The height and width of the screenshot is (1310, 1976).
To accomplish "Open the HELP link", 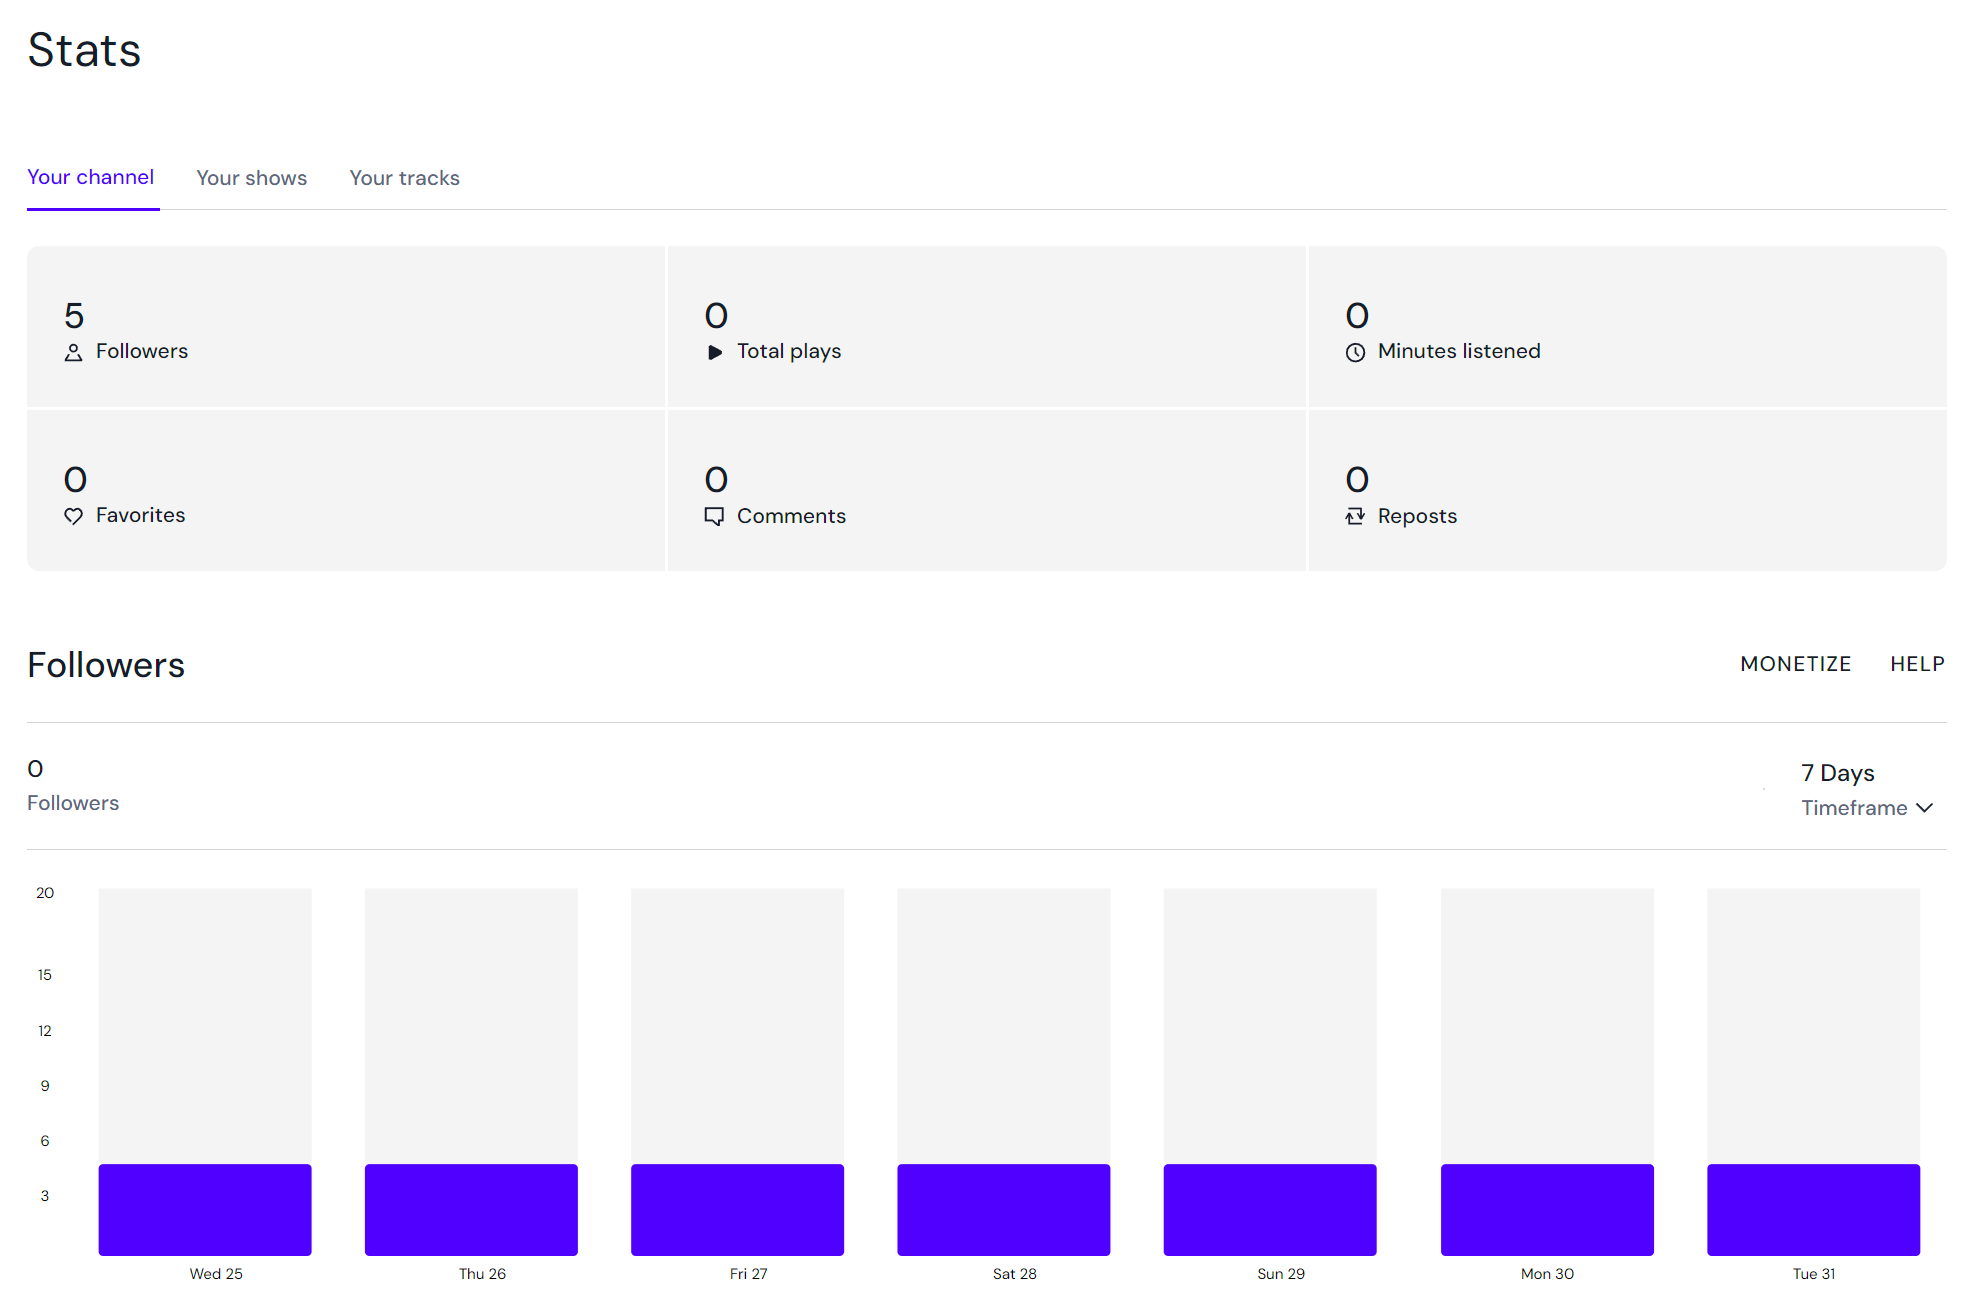I will click(x=1916, y=664).
